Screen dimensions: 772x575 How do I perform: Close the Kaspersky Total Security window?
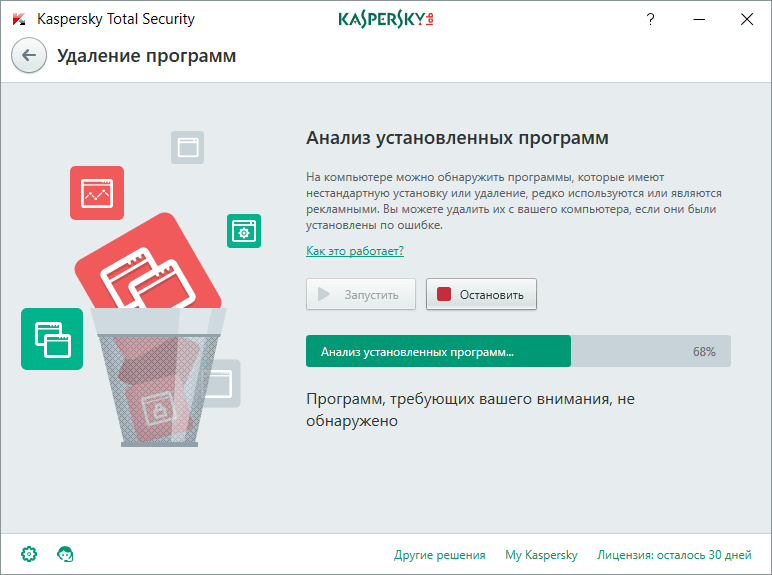pos(747,19)
